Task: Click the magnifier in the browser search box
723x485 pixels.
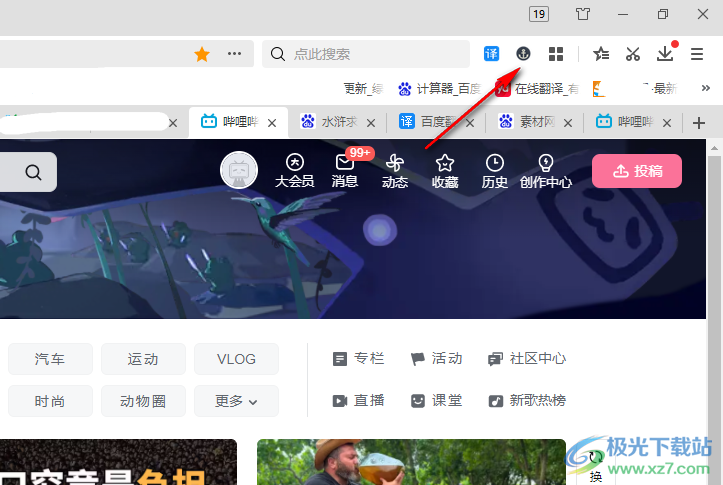Action: pyautogui.click(x=278, y=54)
